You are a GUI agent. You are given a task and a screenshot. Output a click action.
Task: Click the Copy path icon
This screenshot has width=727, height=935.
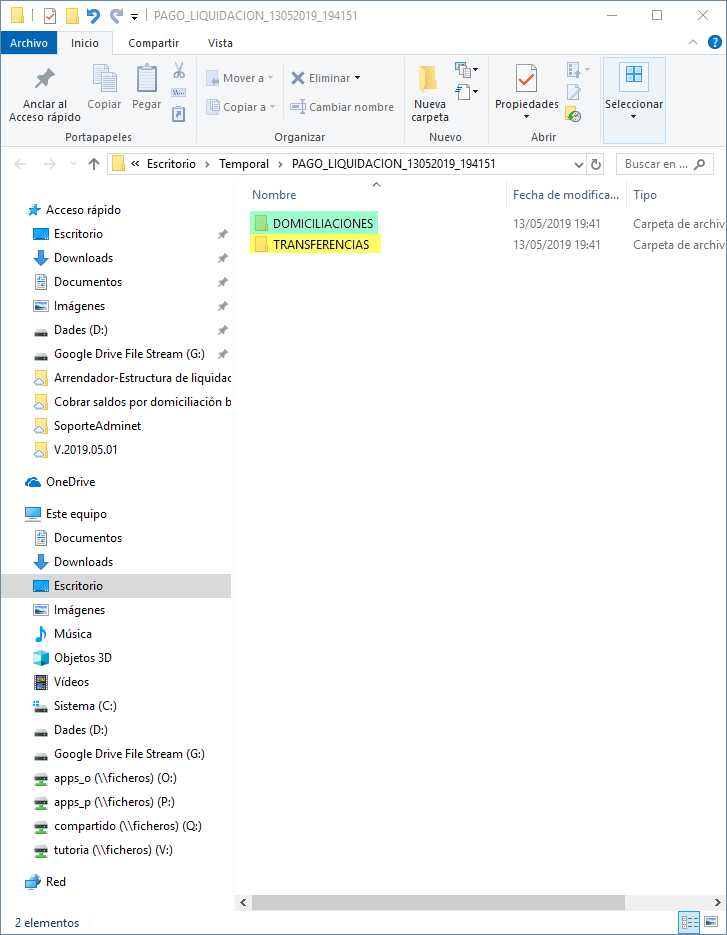coord(178,92)
